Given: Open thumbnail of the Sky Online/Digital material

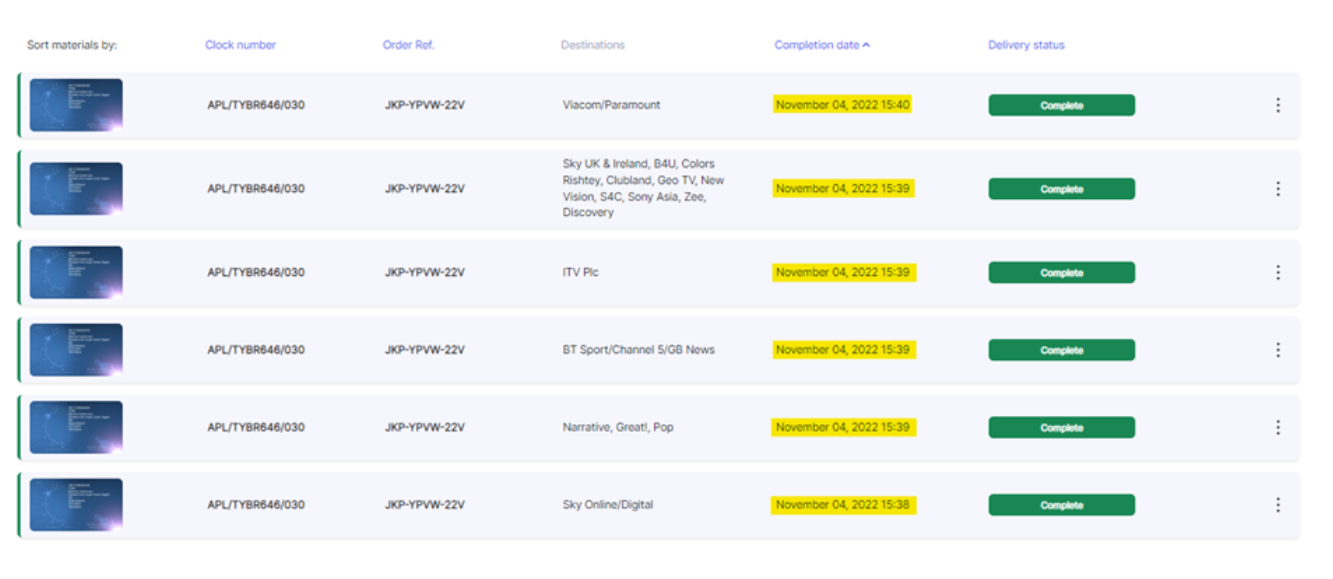Looking at the screenshot, I should 76,505.
